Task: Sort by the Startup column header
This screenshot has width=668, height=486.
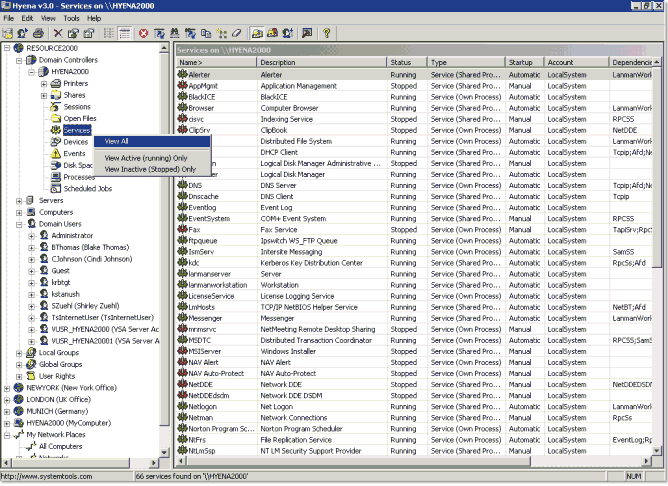Action: 524,62
